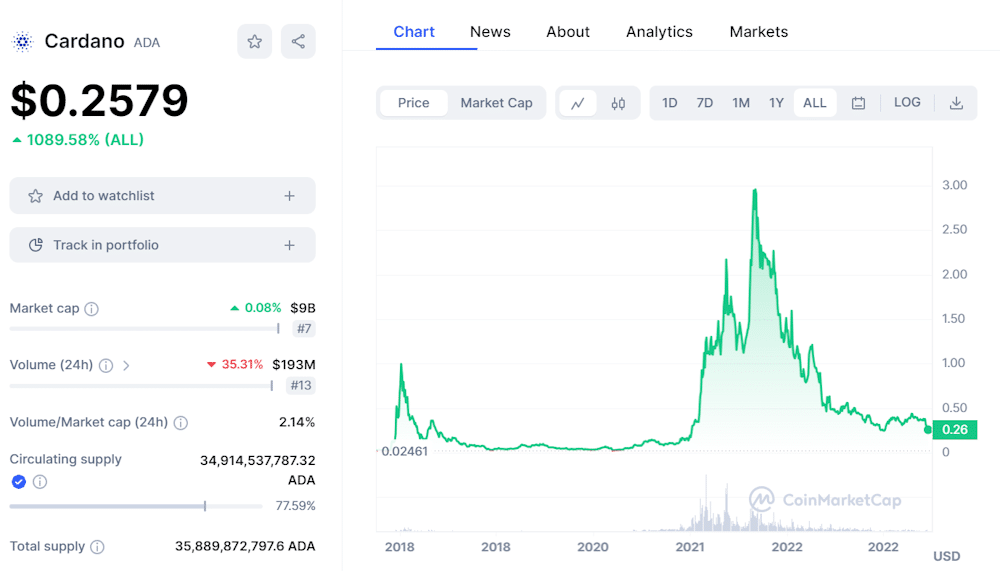Open the About tab
Viewport: 1000px width, 571px height.
[x=568, y=32]
